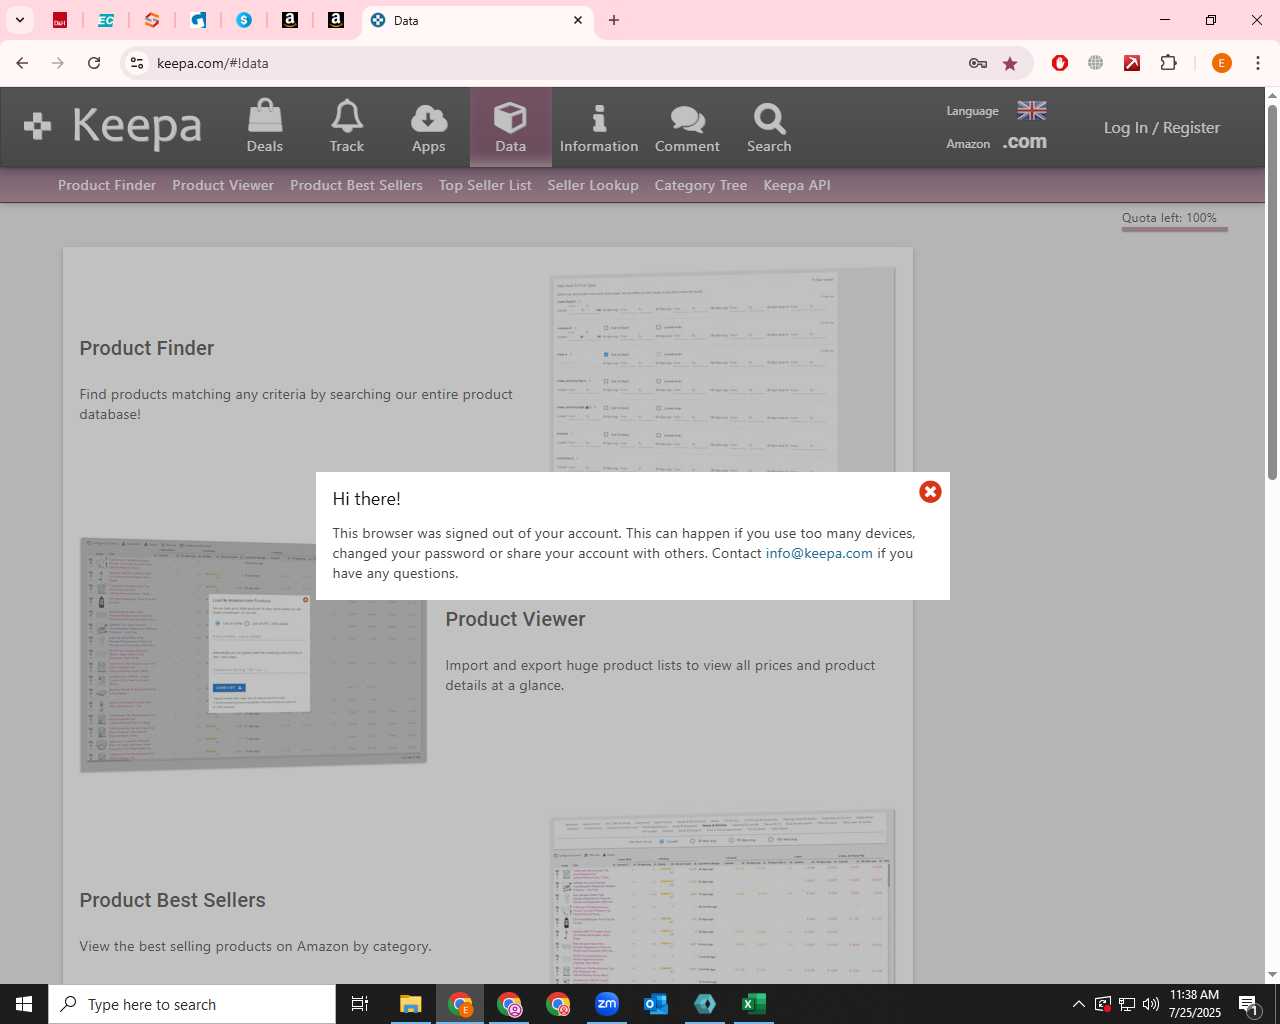Open Windows Start menu
1280x1024 pixels.
(24, 1004)
